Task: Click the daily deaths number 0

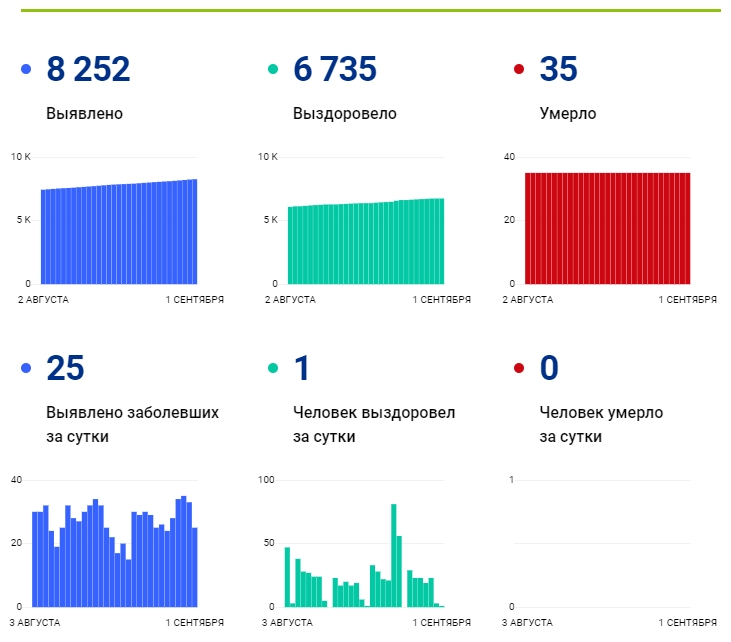Action: [549, 368]
